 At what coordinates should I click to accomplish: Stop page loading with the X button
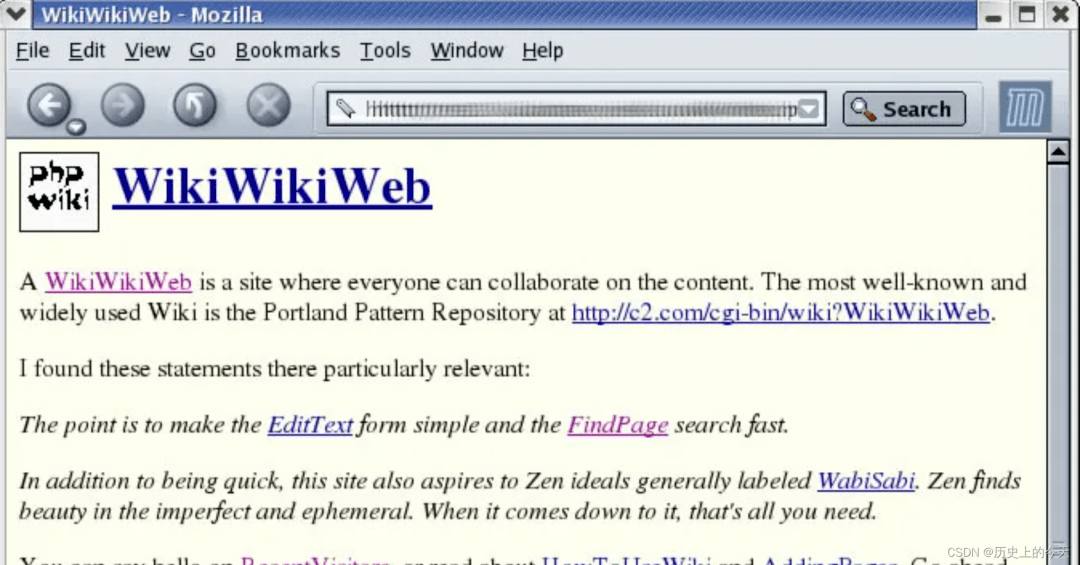269,105
